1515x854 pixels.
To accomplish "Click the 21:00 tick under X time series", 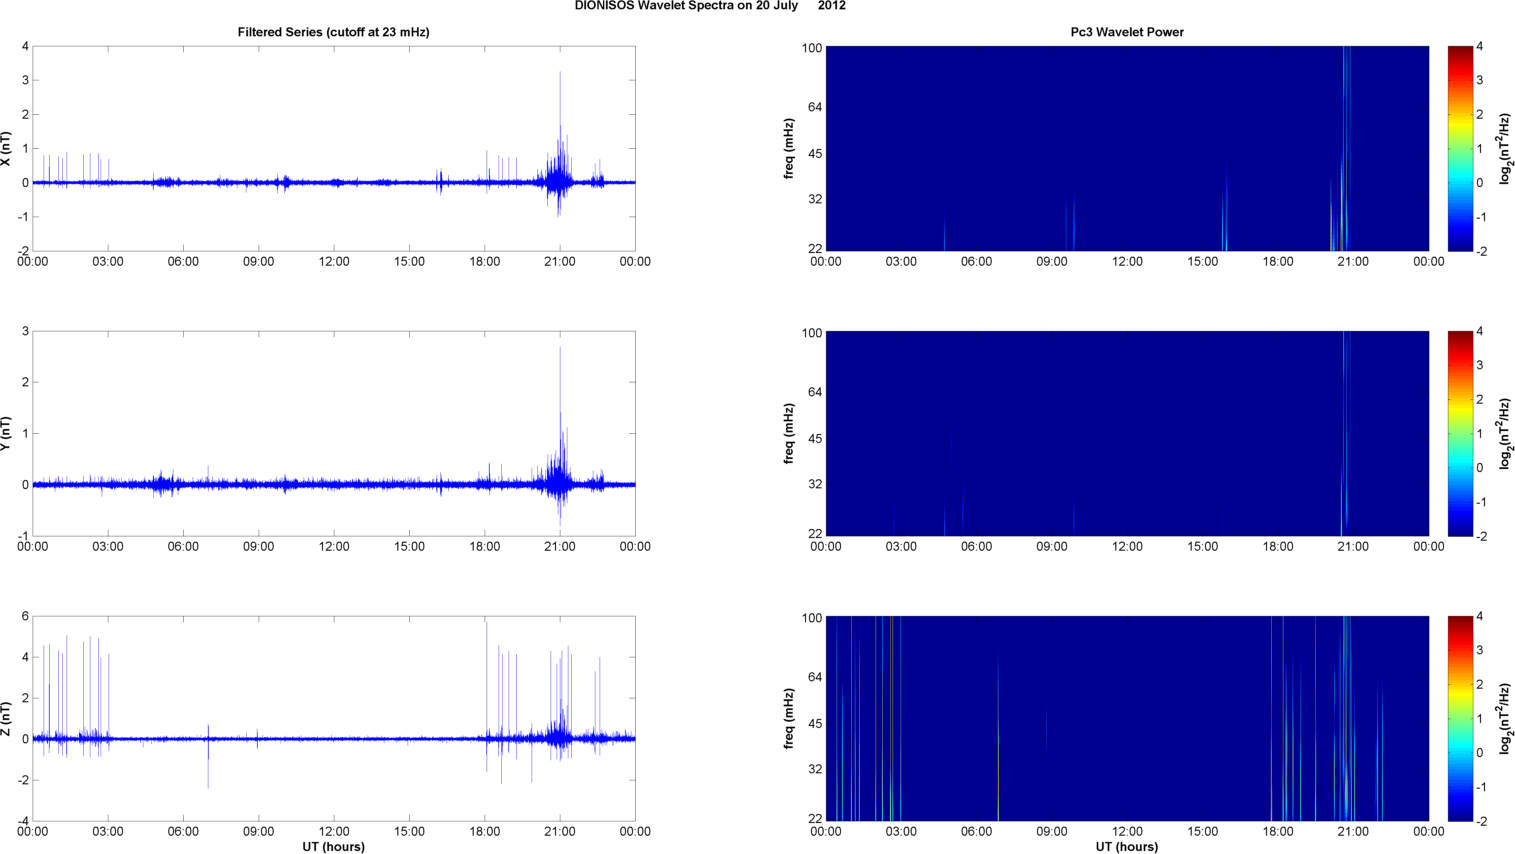I will 560,262.
